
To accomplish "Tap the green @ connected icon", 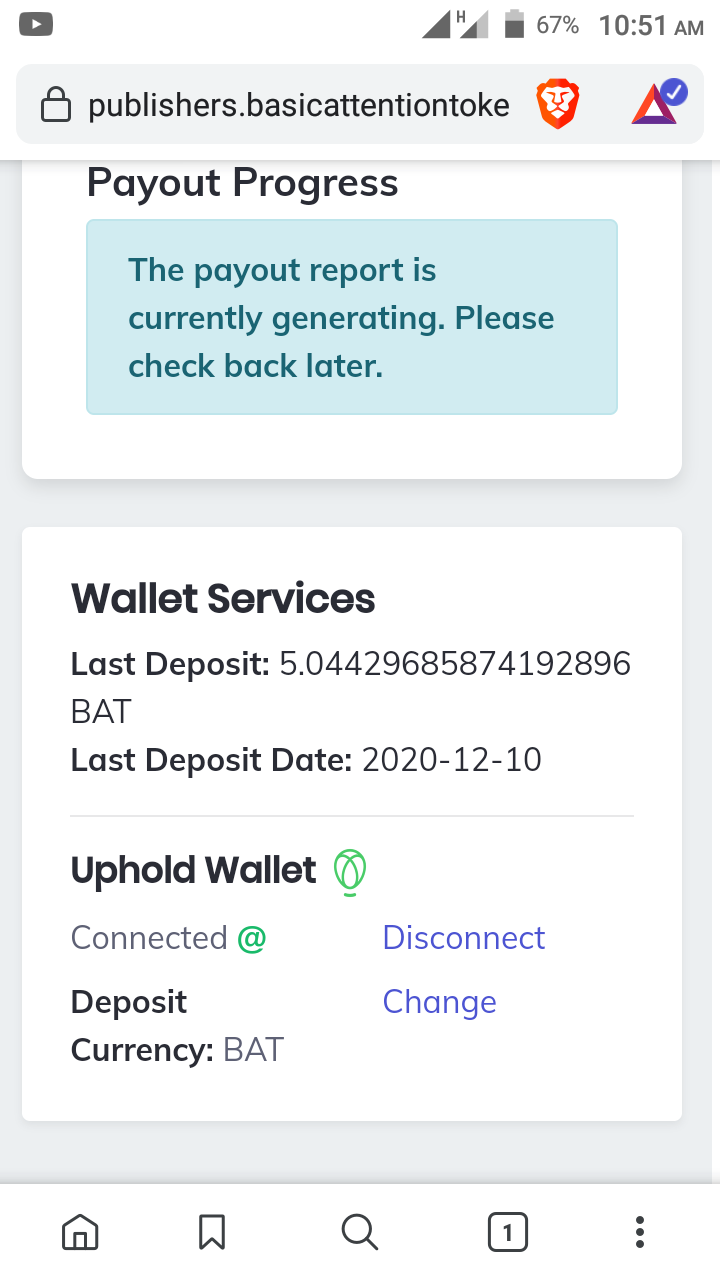I will (x=252, y=938).
